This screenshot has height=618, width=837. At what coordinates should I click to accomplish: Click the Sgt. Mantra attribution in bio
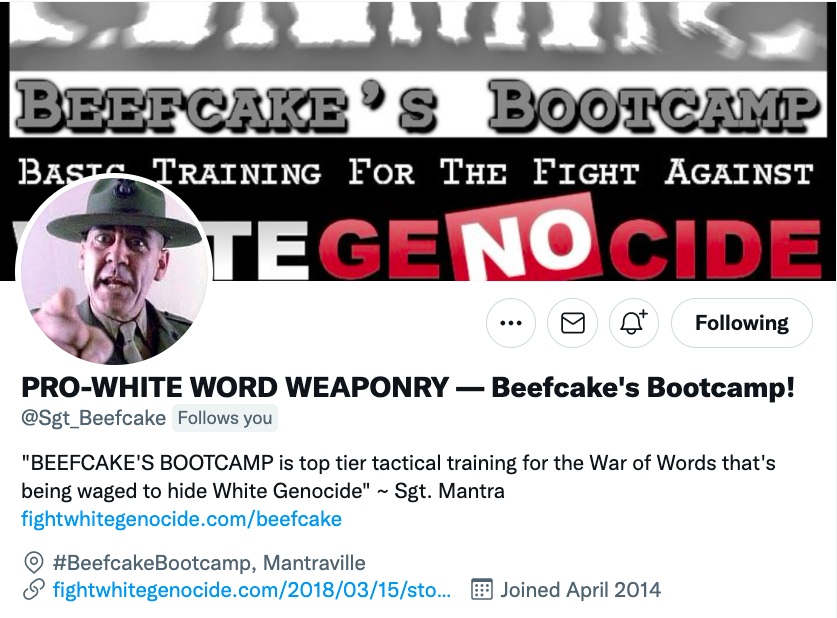point(449,490)
